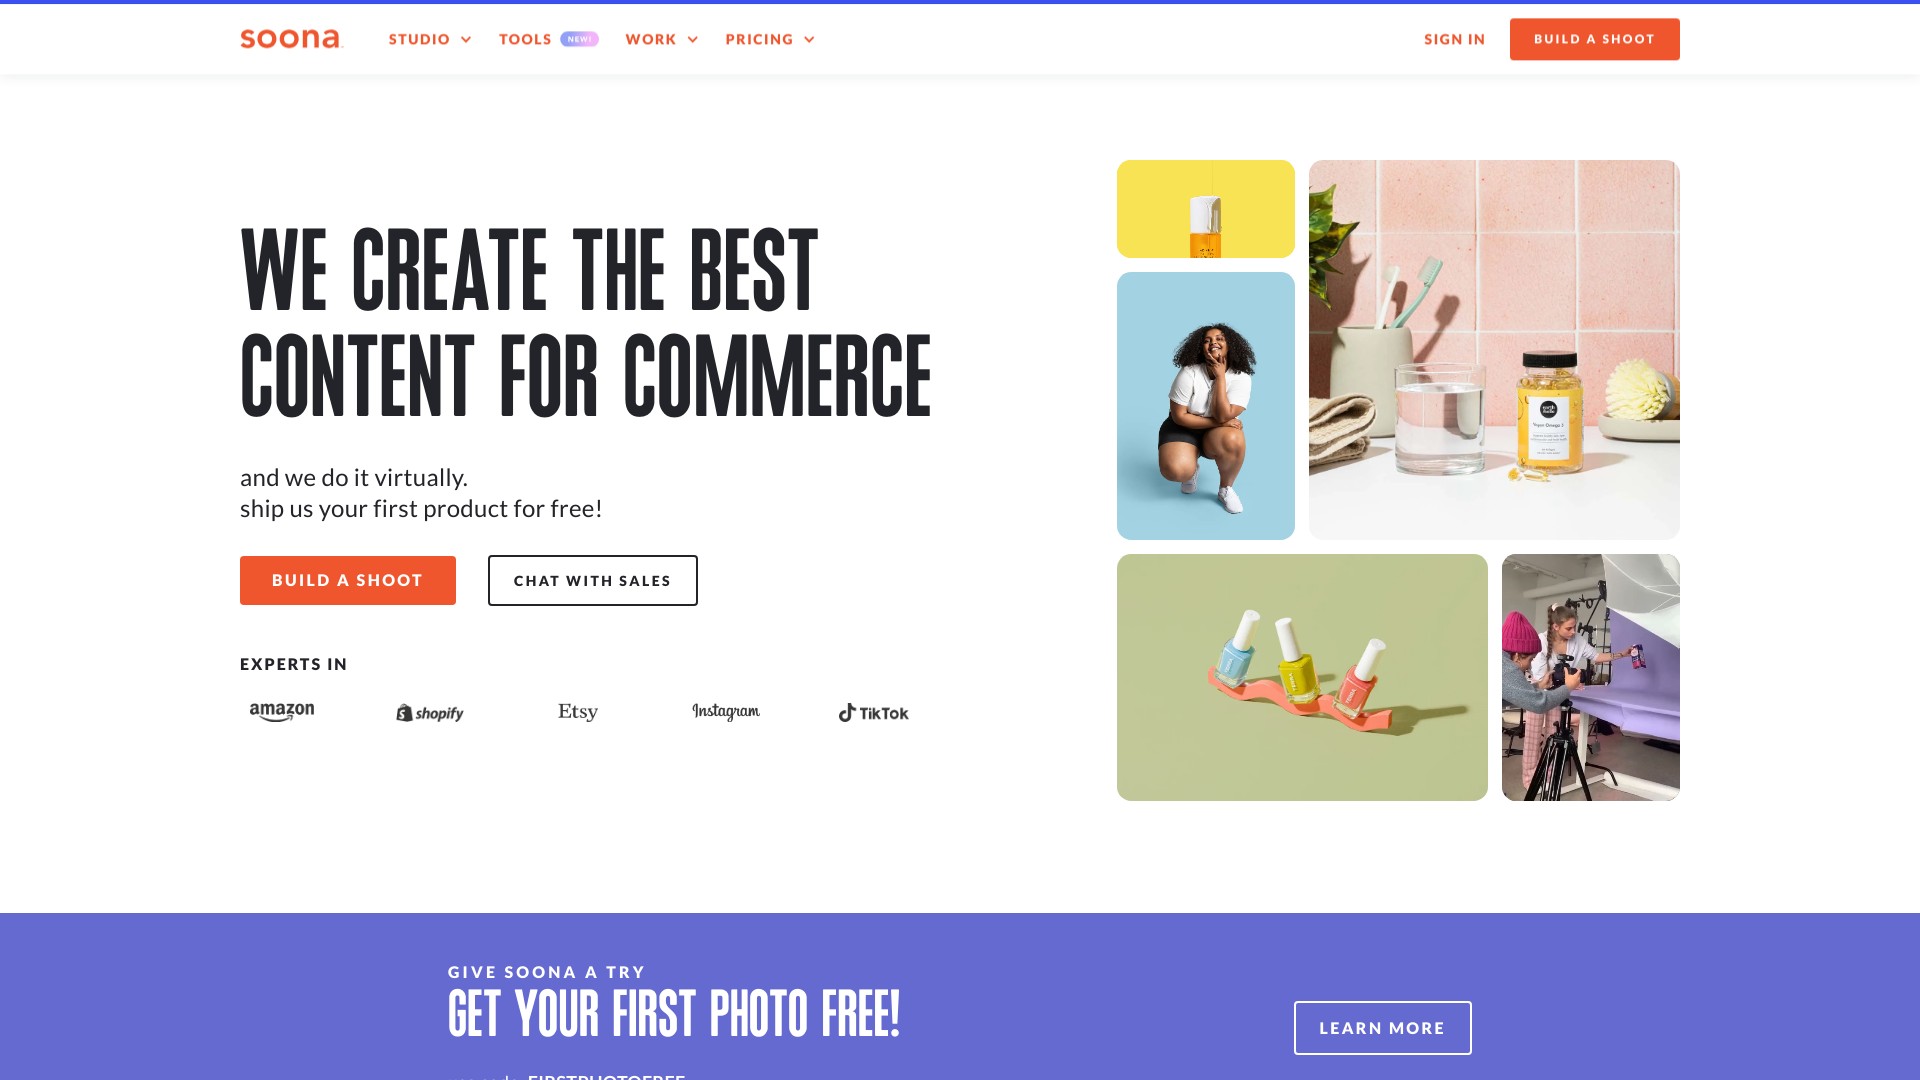Click the Learn More button
This screenshot has width=1920, height=1080.
[1383, 1028]
